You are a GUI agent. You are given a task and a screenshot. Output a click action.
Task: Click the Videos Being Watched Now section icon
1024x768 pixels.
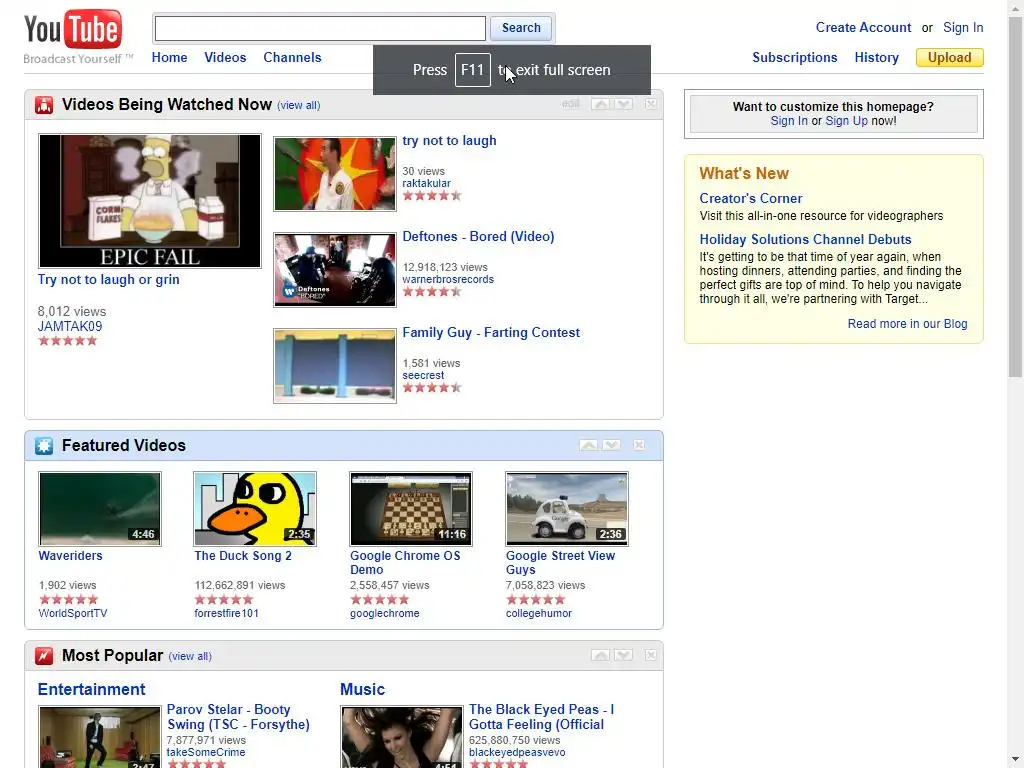coord(44,104)
